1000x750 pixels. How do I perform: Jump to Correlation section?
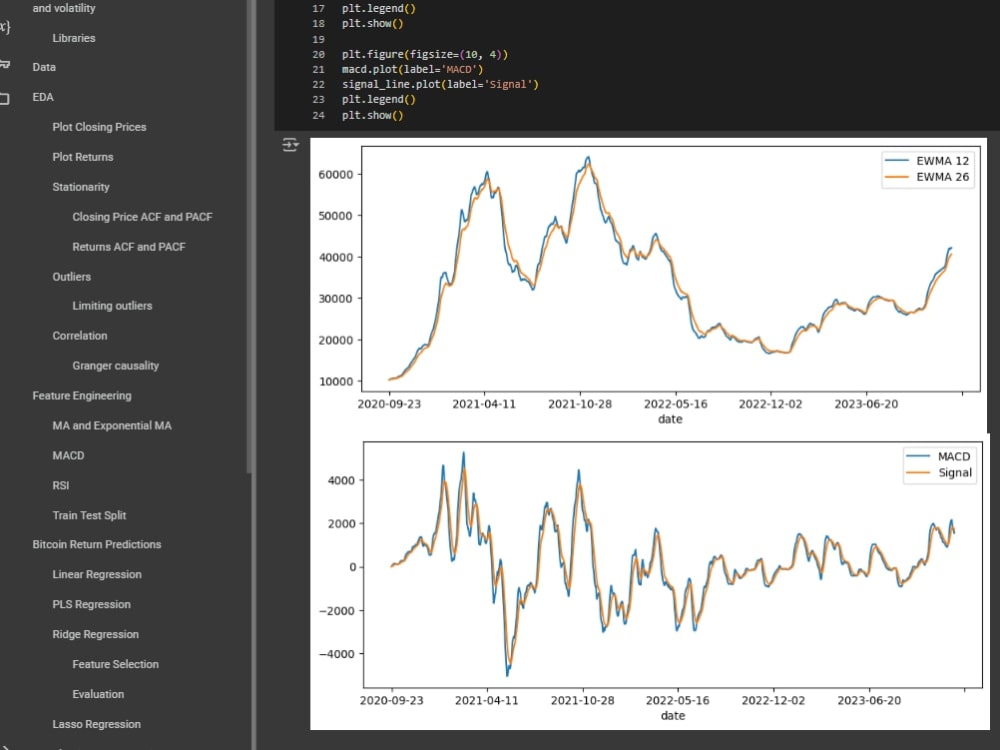click(x=80, y=335)
